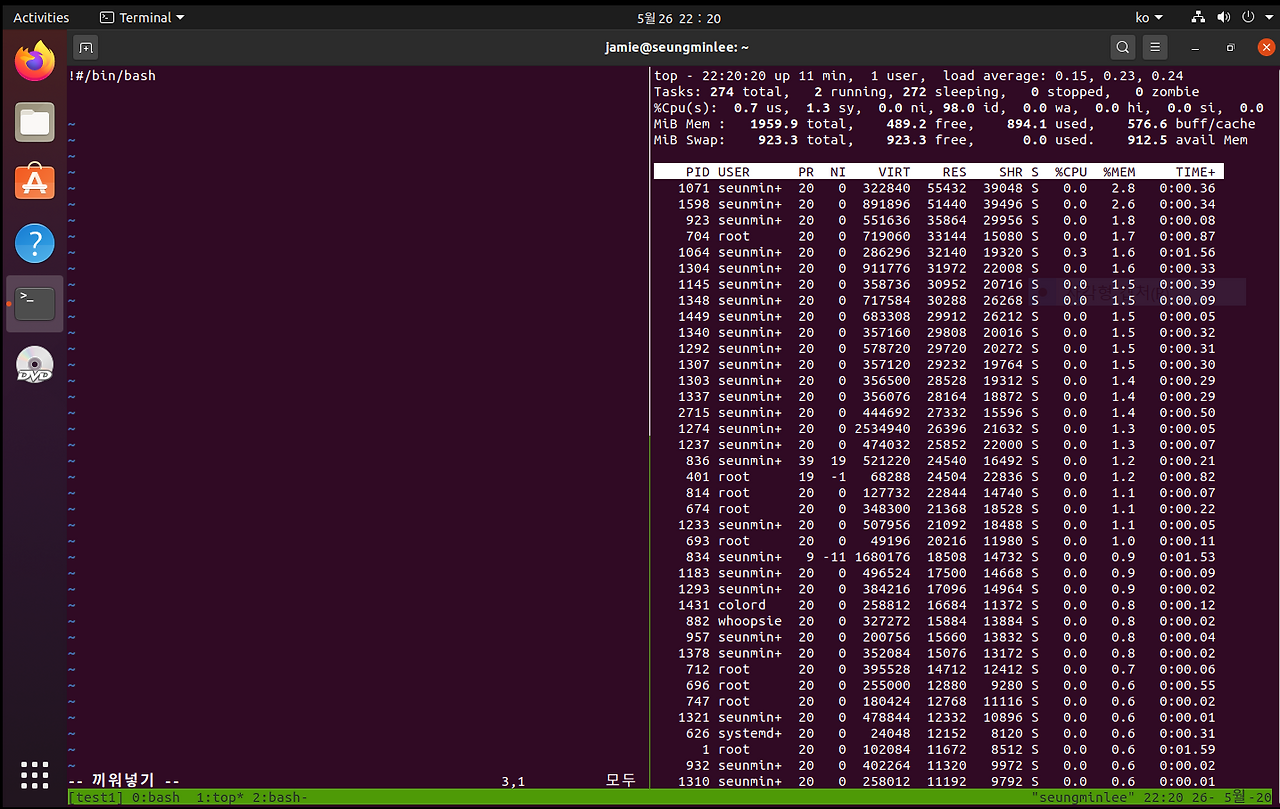The image size is (1280, 809).
Task: Select the PID 1064 process row
Action: [939, 252]
